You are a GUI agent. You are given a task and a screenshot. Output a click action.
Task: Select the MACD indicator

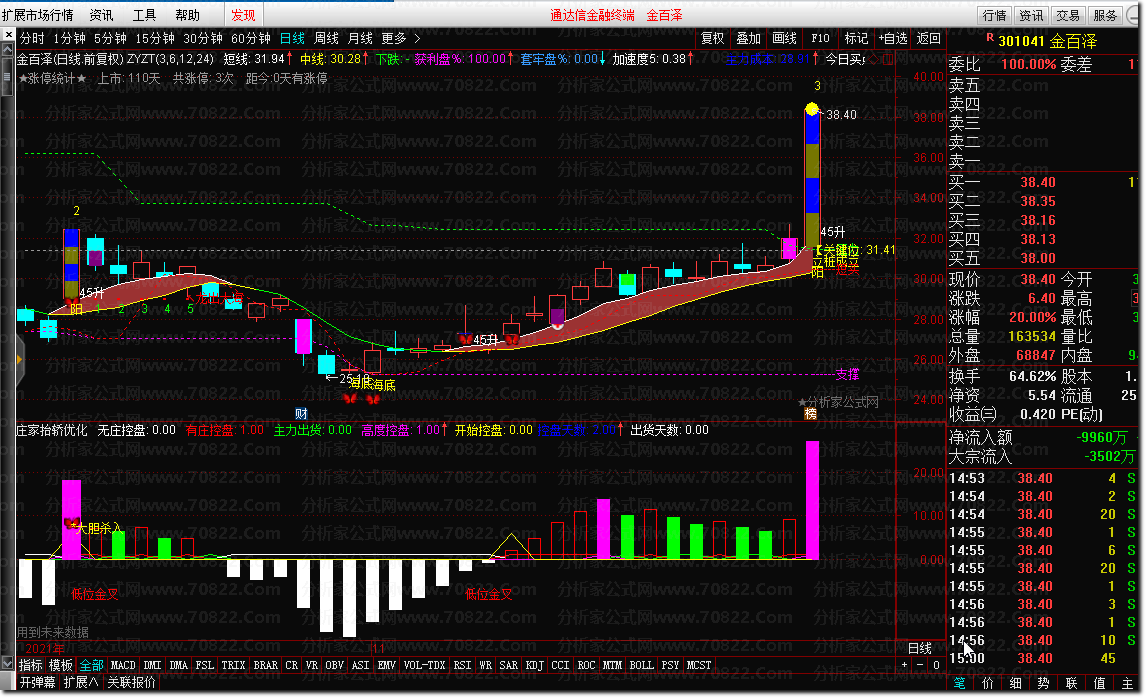[x=123, y=665]
